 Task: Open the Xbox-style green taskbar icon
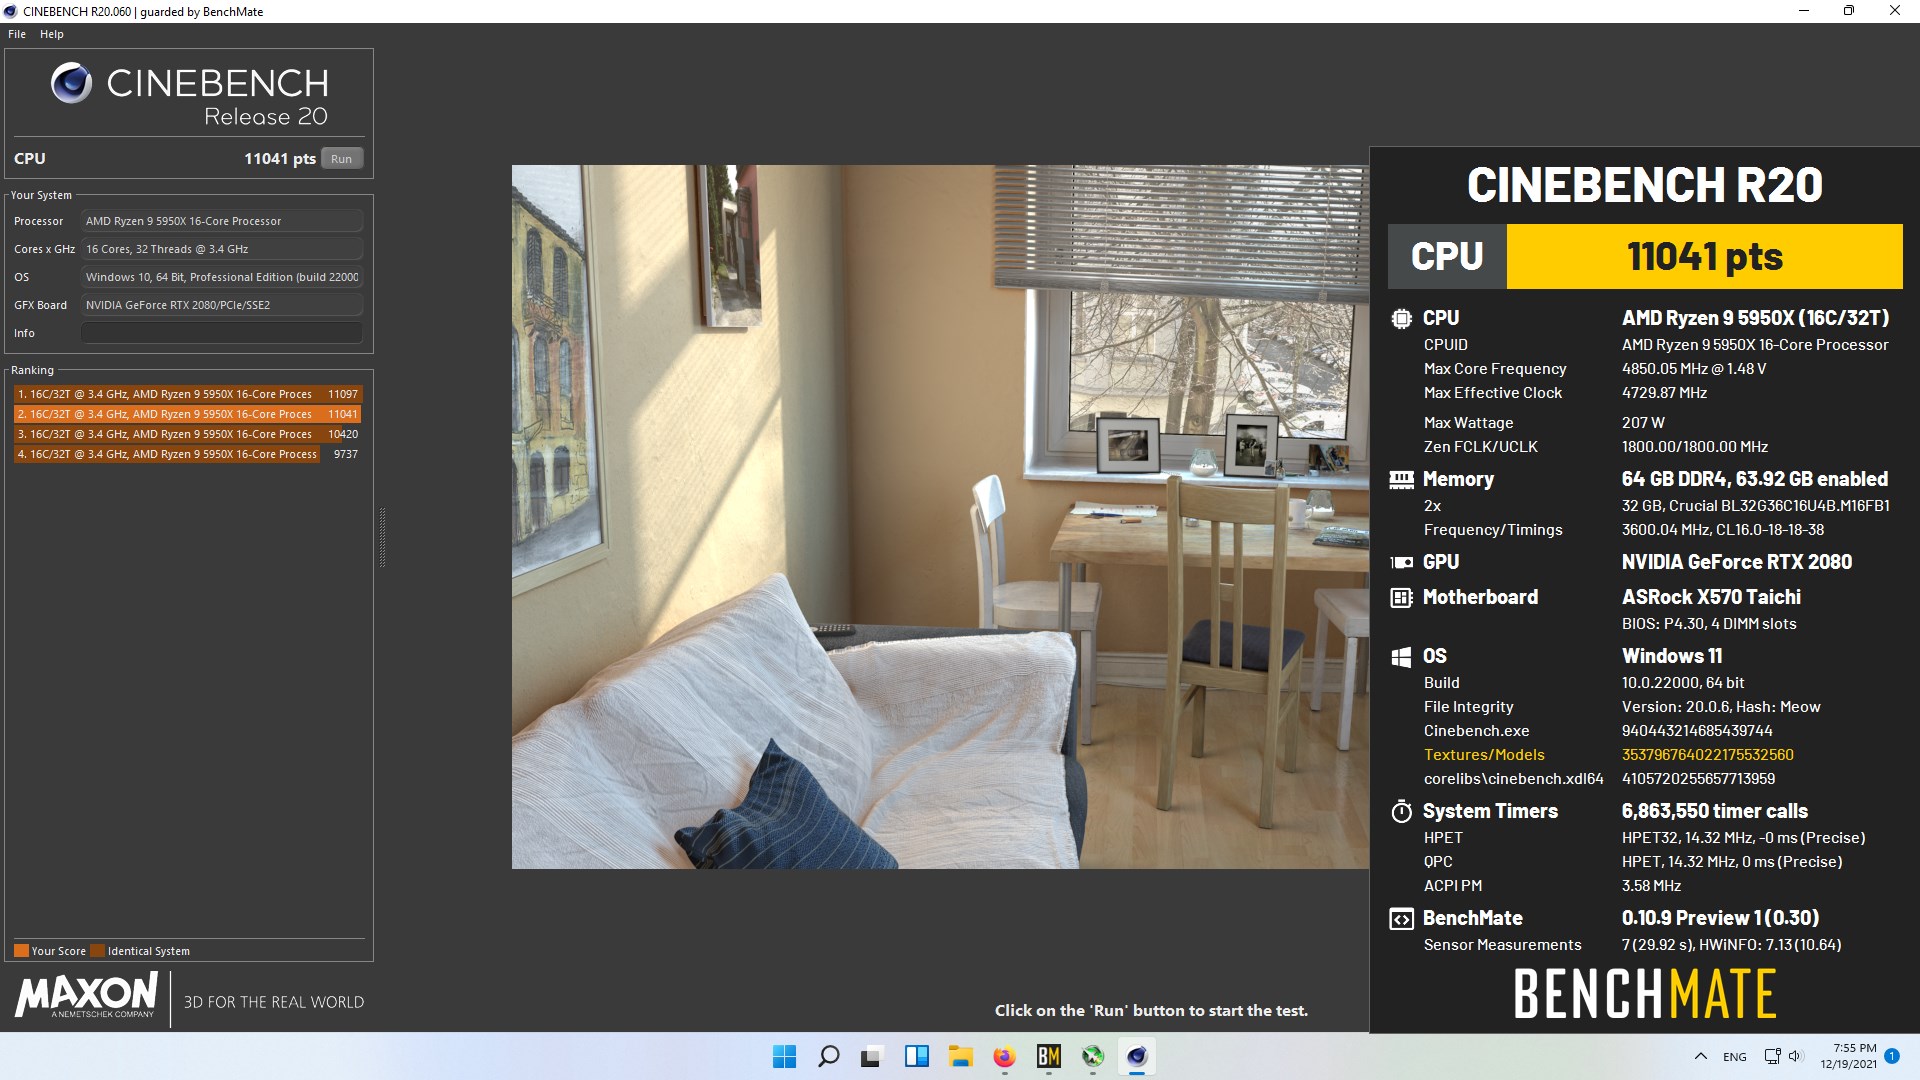click(1093, 1056)
